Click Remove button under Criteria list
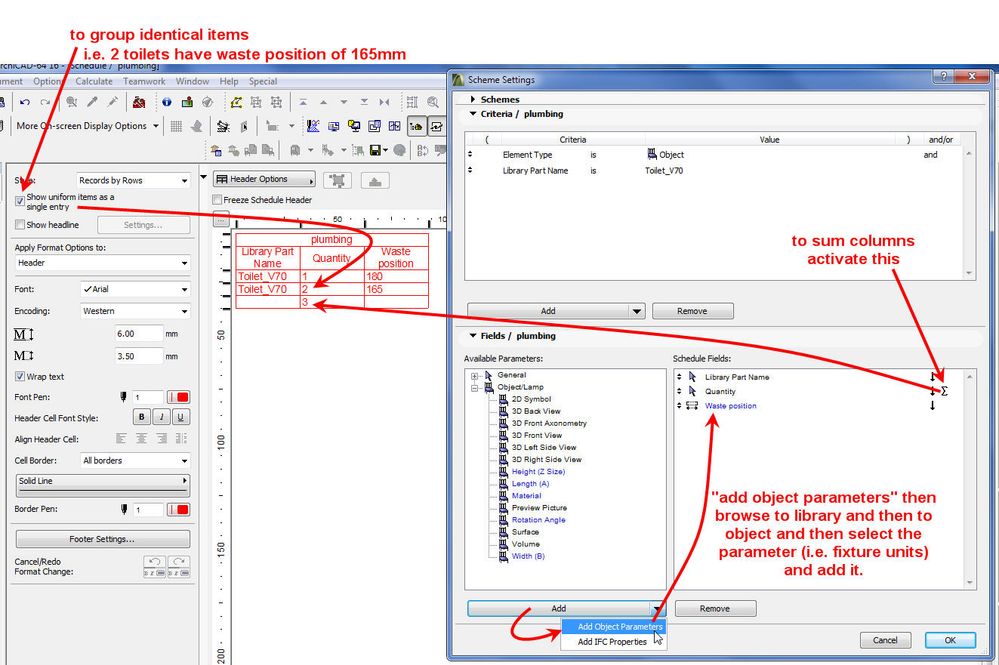 pyautogui.click(x=693, y=311)
